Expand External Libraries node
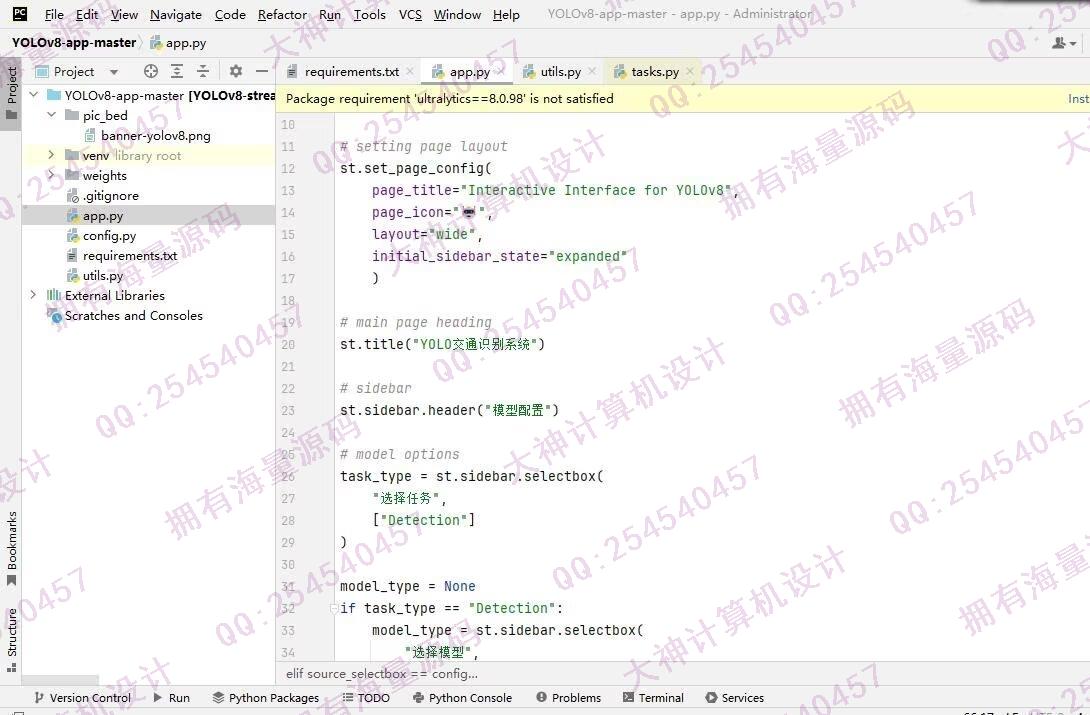 (x=33, y=295)
